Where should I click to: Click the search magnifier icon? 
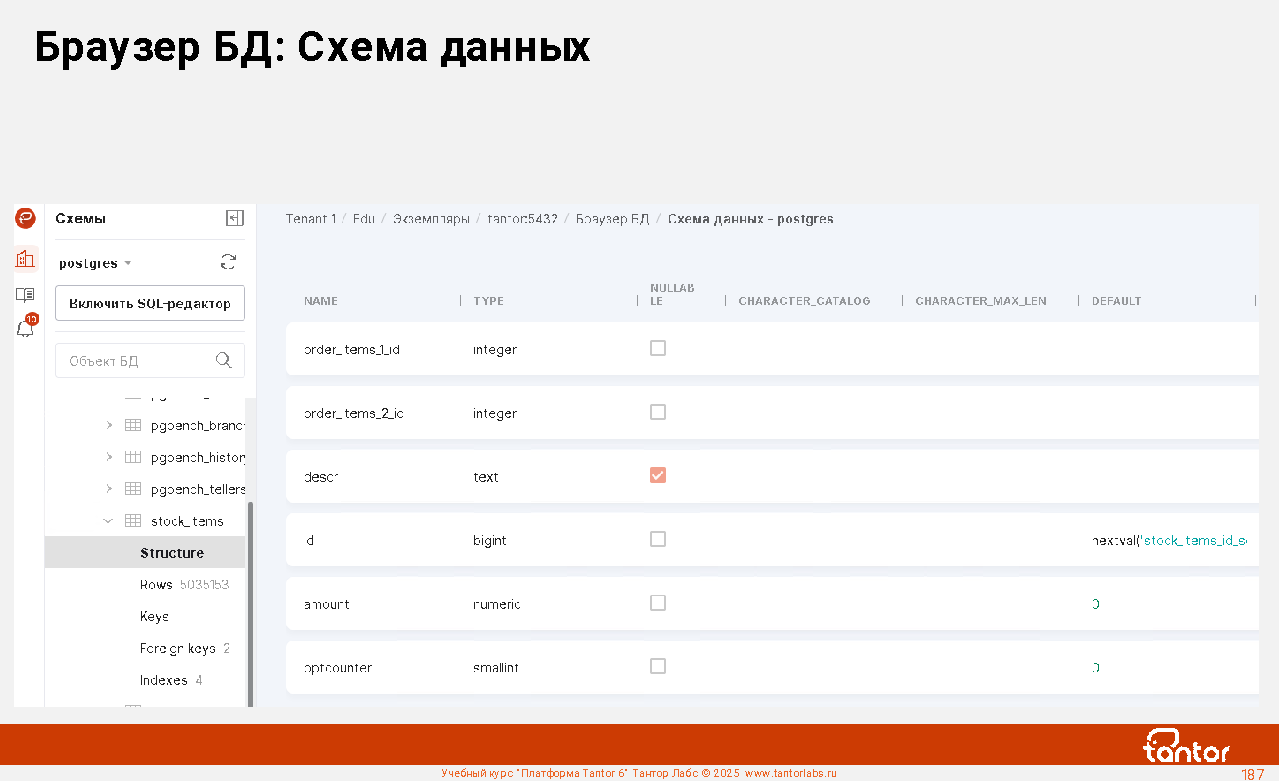(224, 360)
